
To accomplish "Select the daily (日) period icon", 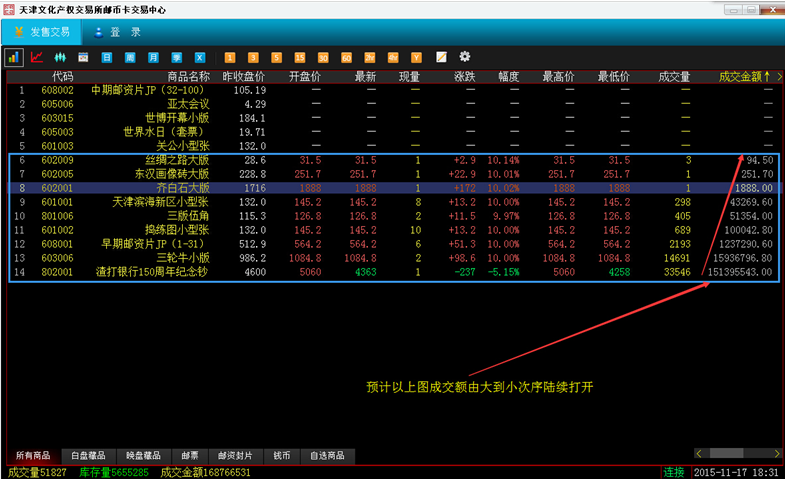I will tap(107, 57).
